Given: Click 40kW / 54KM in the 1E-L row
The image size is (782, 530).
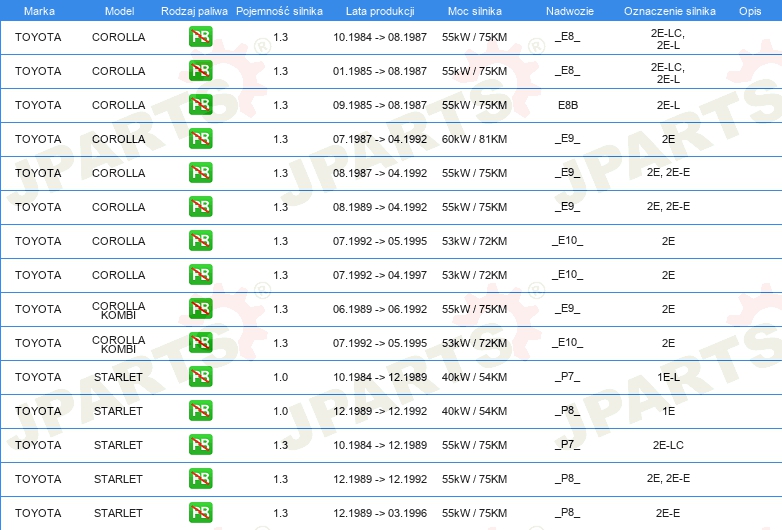Looking at the screenshot, I should tap(474, 377).
